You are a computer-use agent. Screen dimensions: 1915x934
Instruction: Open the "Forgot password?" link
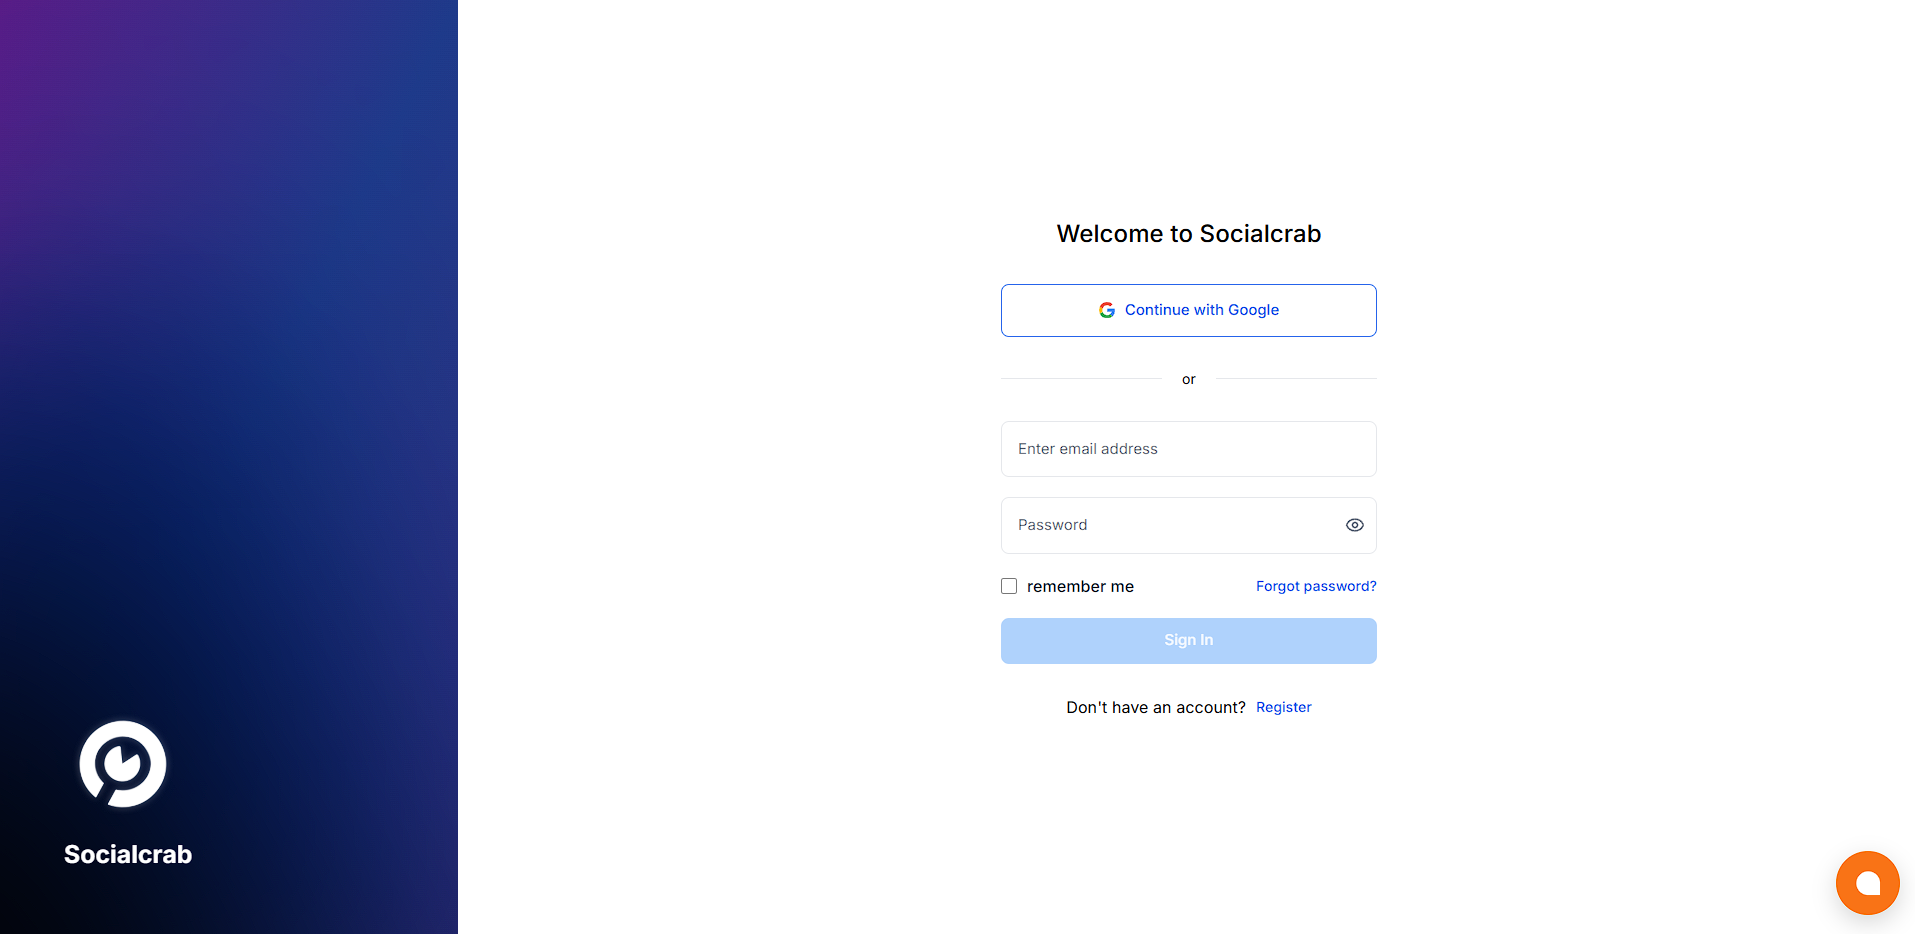1315,586
